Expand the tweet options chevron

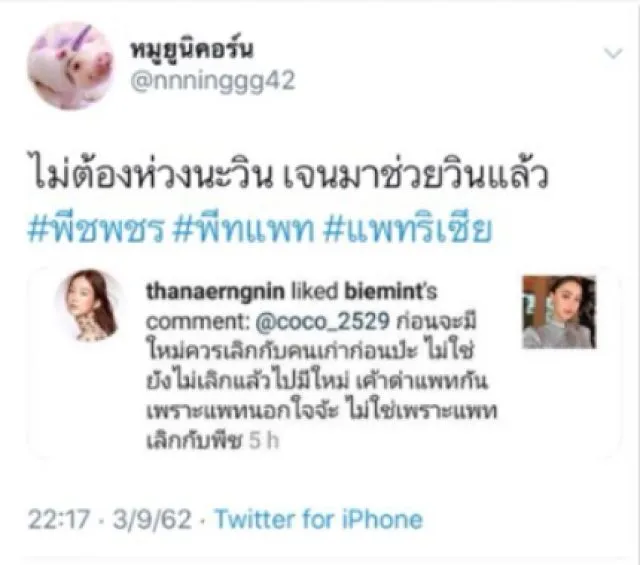(613, 53)
